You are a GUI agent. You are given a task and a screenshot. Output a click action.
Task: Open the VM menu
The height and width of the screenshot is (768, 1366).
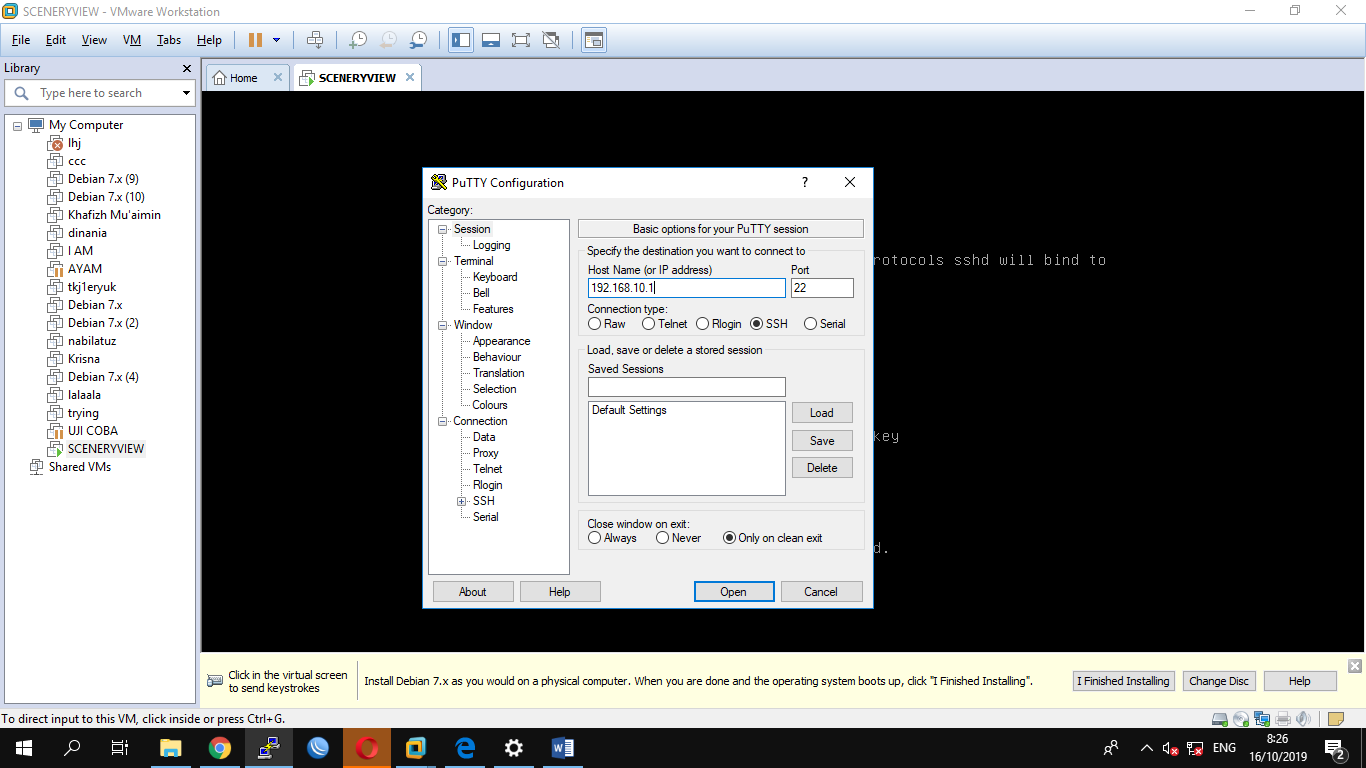click(x=132, y=40)
